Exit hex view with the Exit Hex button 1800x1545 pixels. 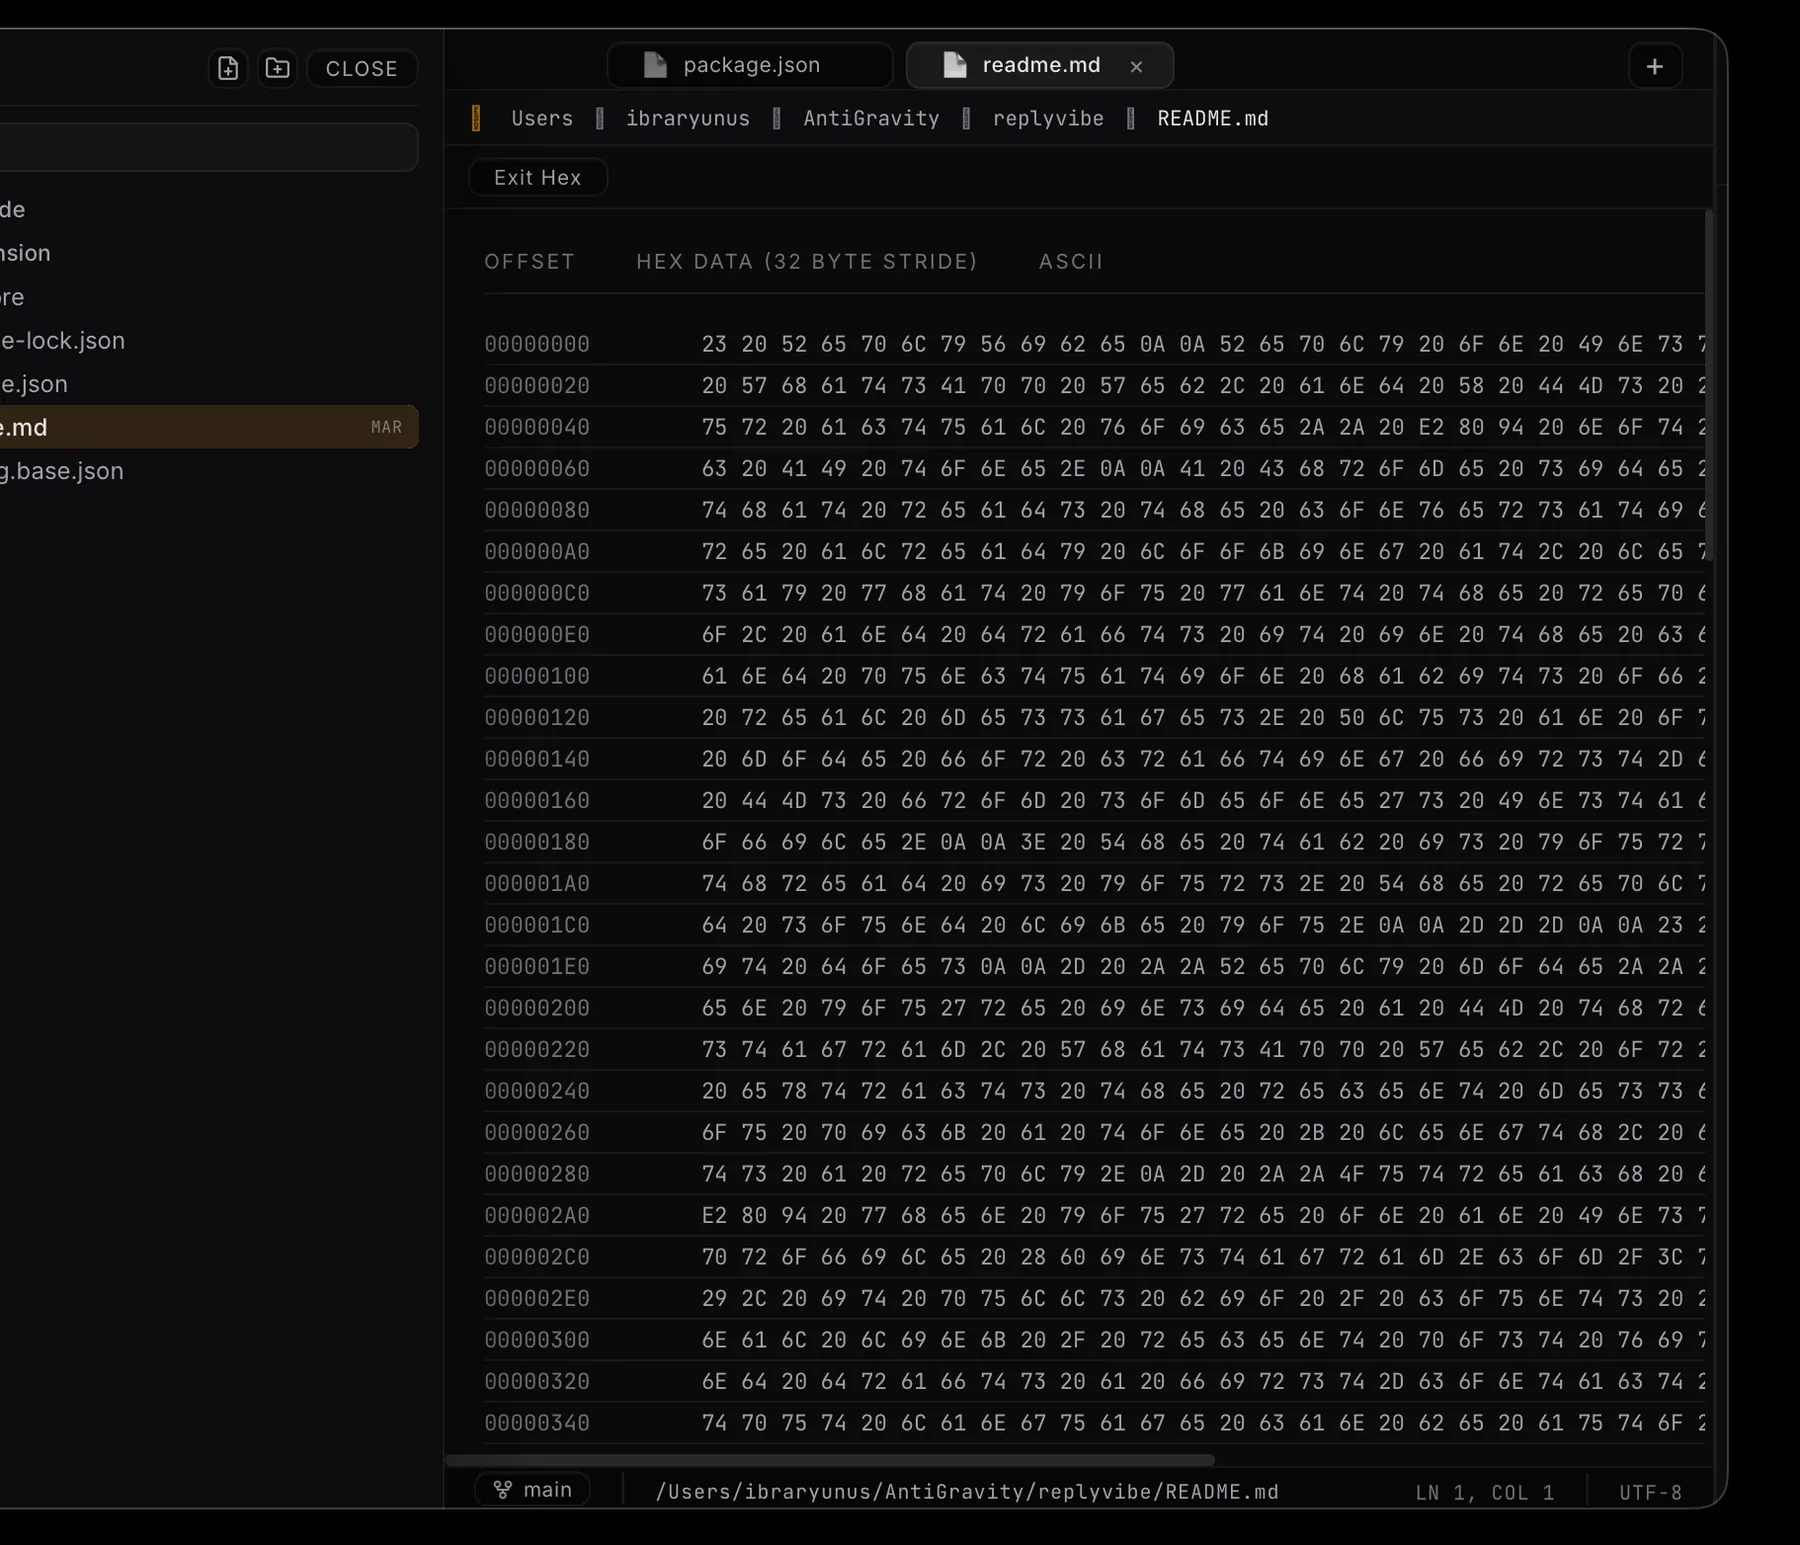(538, 177)
